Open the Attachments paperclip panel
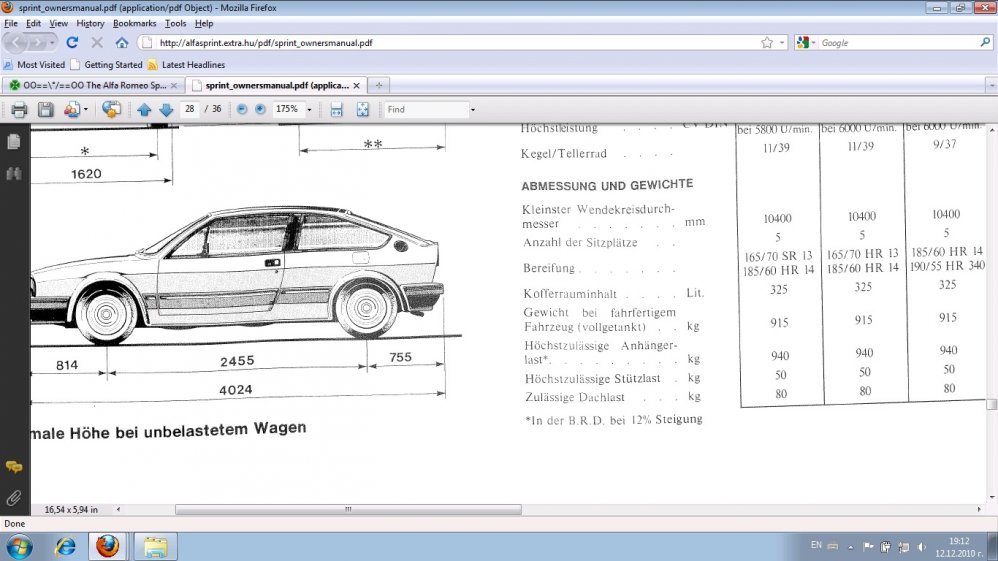The image size is (998, 561). 14,497
